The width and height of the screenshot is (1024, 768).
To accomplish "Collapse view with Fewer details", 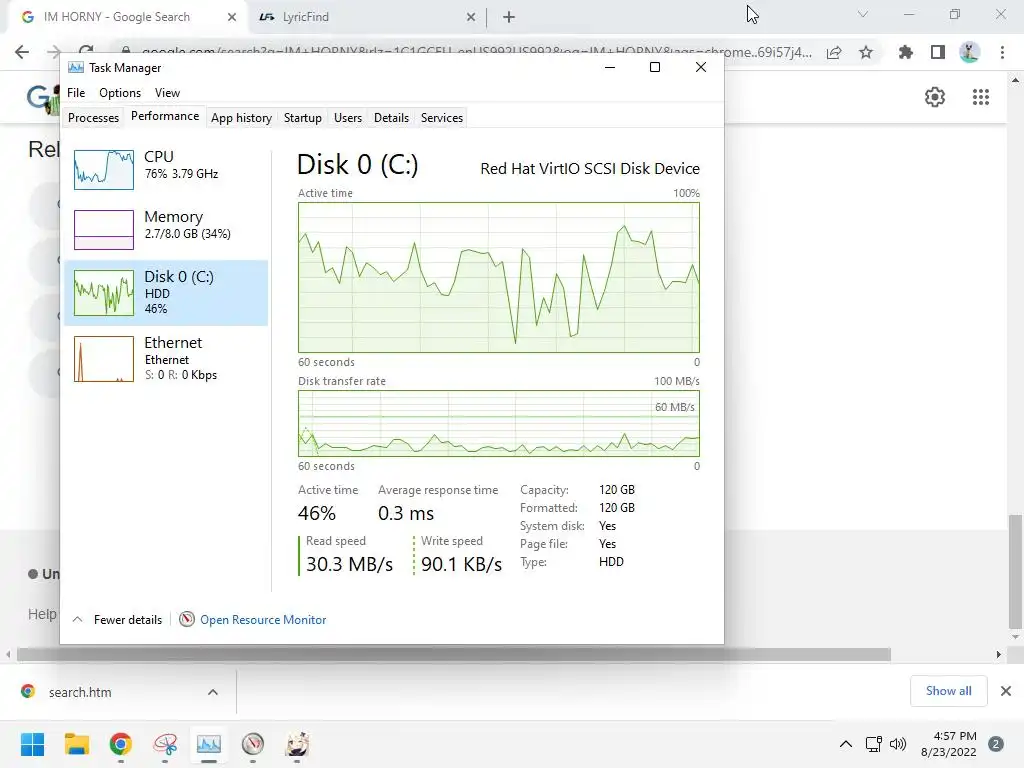I will coord(118,620).
